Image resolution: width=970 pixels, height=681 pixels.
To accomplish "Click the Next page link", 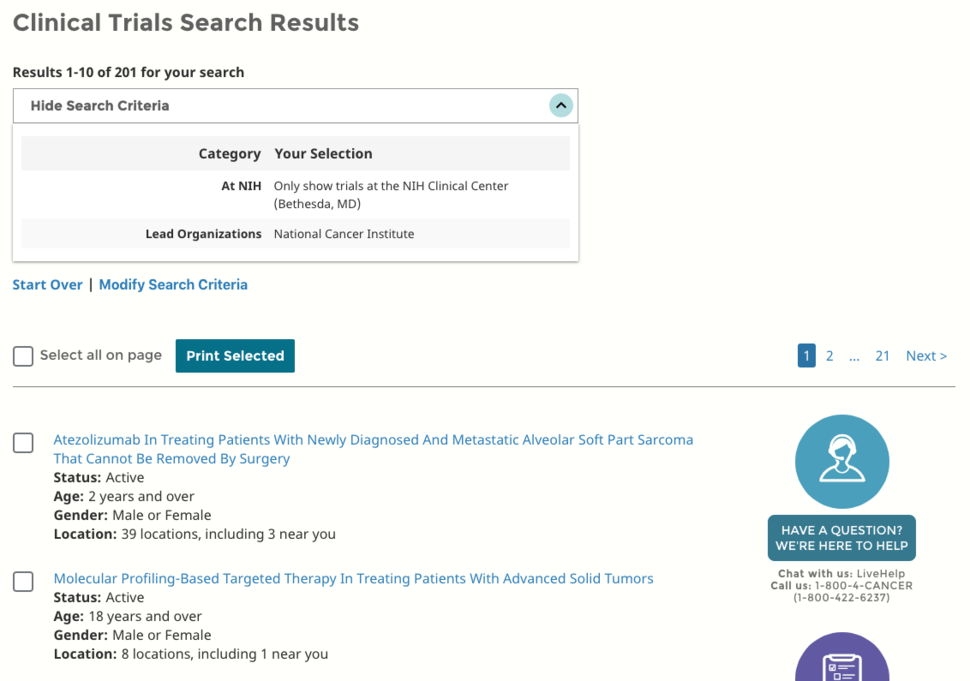I will [926, 356].
